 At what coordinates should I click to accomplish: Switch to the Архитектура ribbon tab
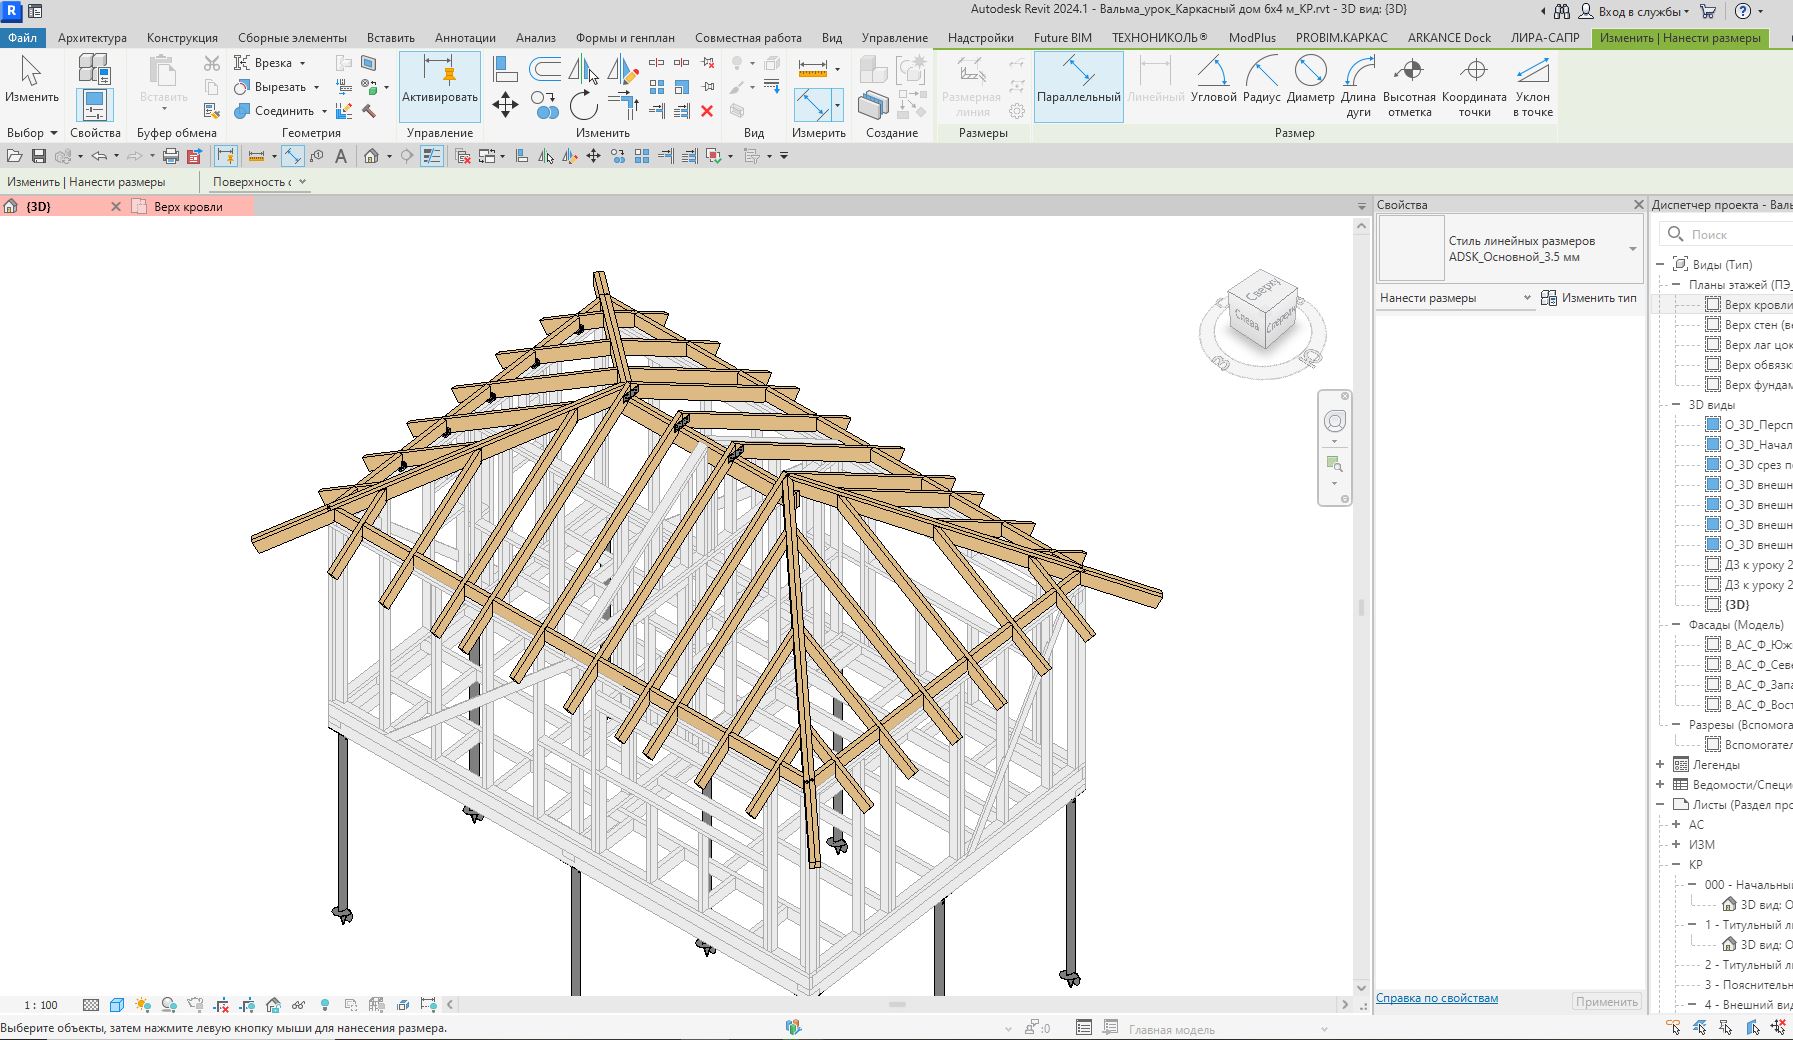tap(92, 37)
